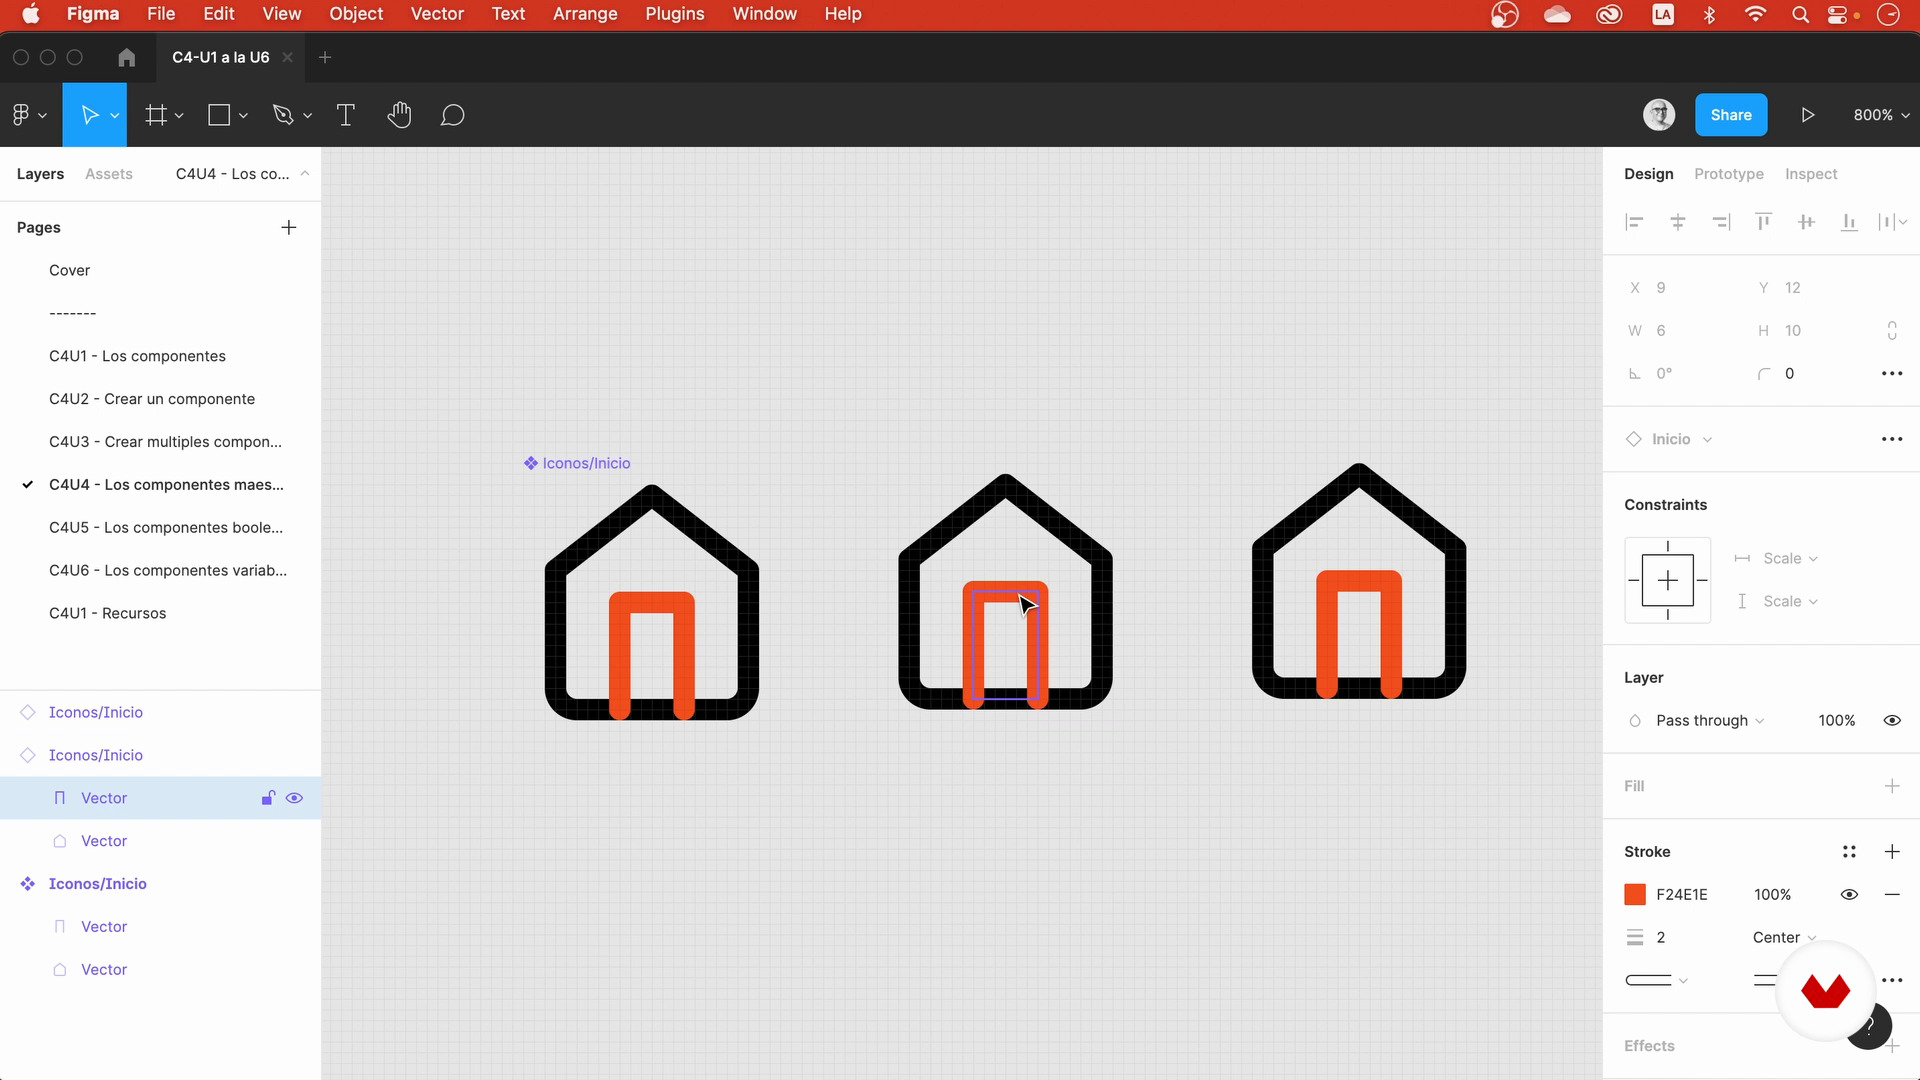Switch to the Inspect tab
Image resolution: width=1920 pixels, height=1080 pixels.
[x=1811, y=174]
